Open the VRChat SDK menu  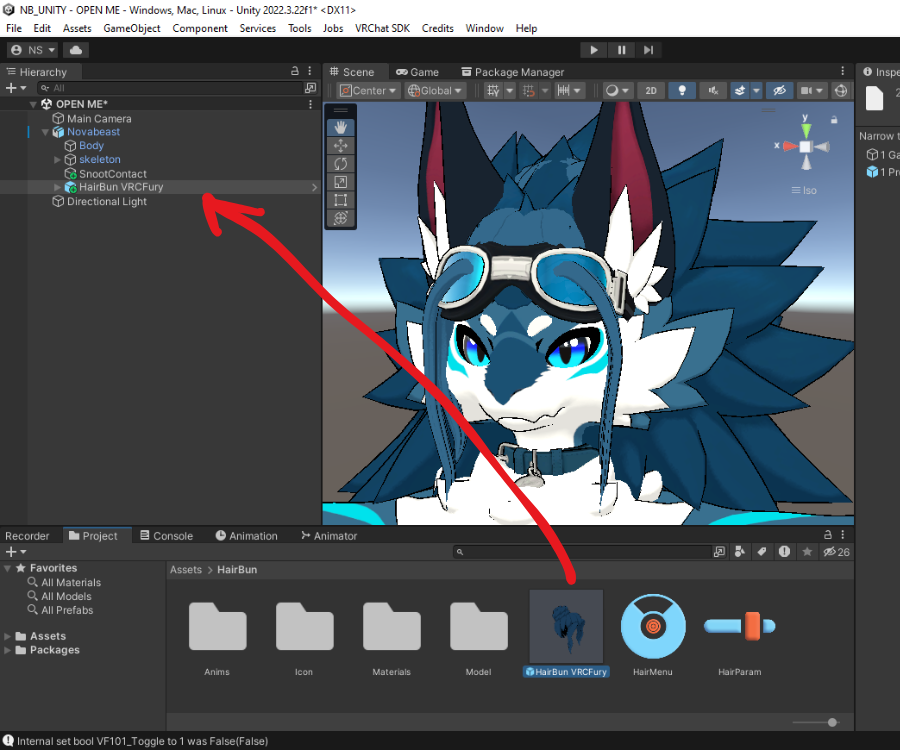coord(382,28)
